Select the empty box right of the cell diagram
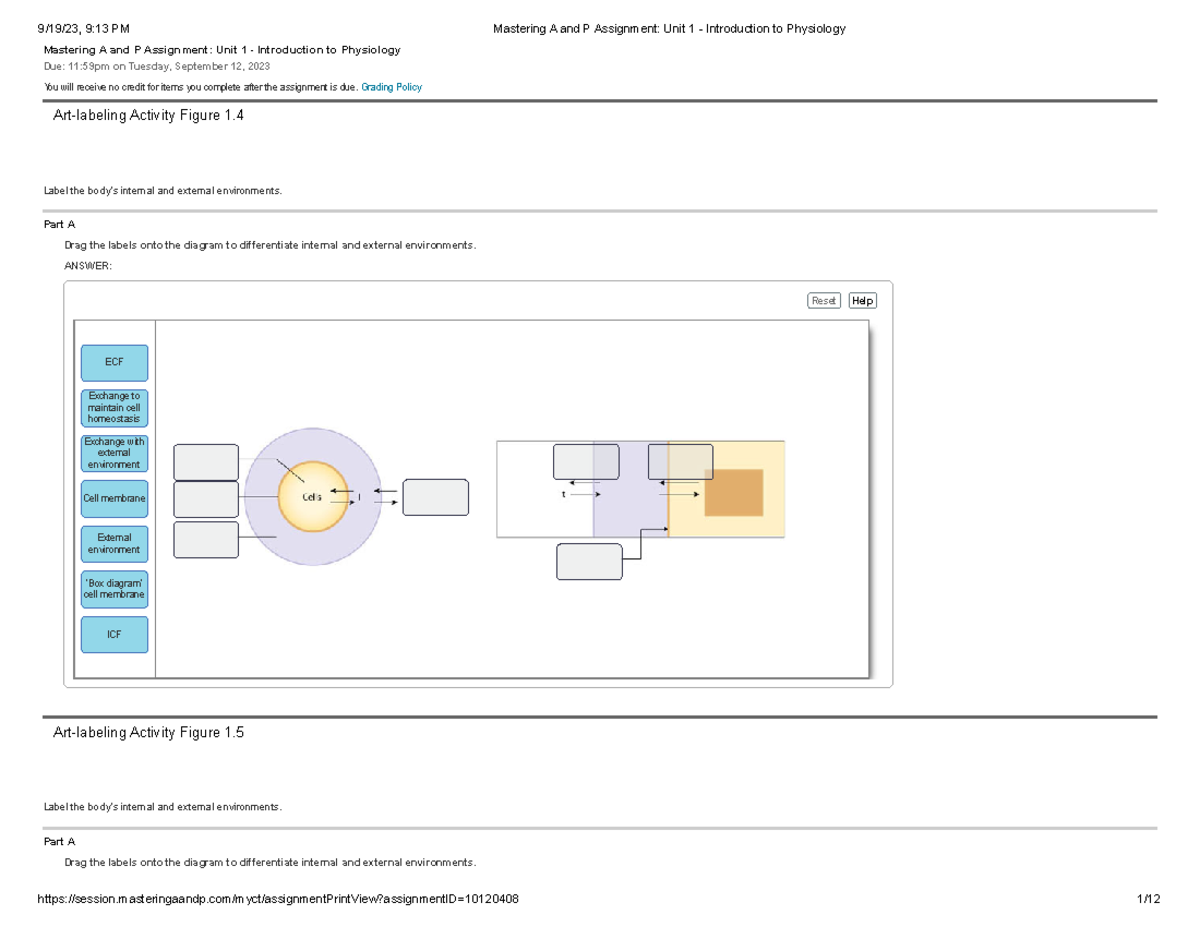 tap(435, 497)
